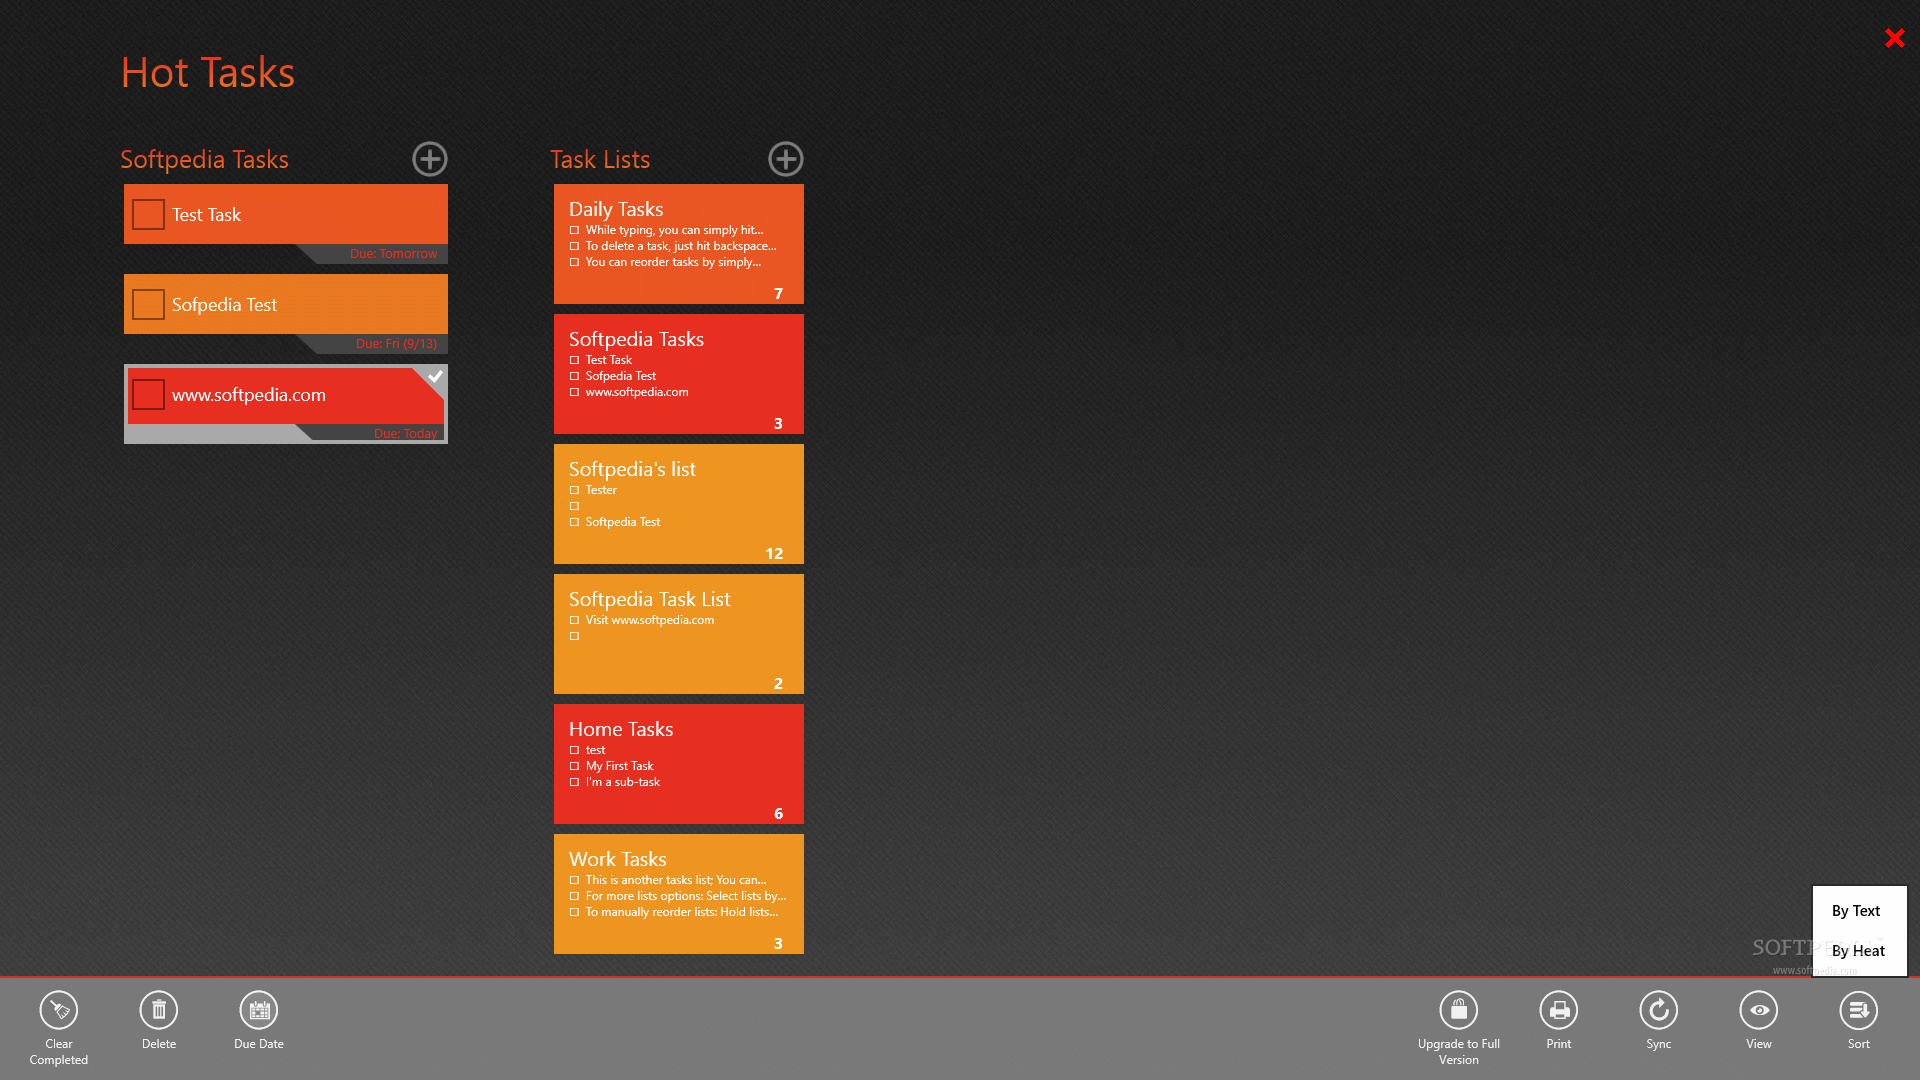1920x1080 pixels.
Task: Click Upgrade to Full Version bag icon
Action: coord(1459,1010)
